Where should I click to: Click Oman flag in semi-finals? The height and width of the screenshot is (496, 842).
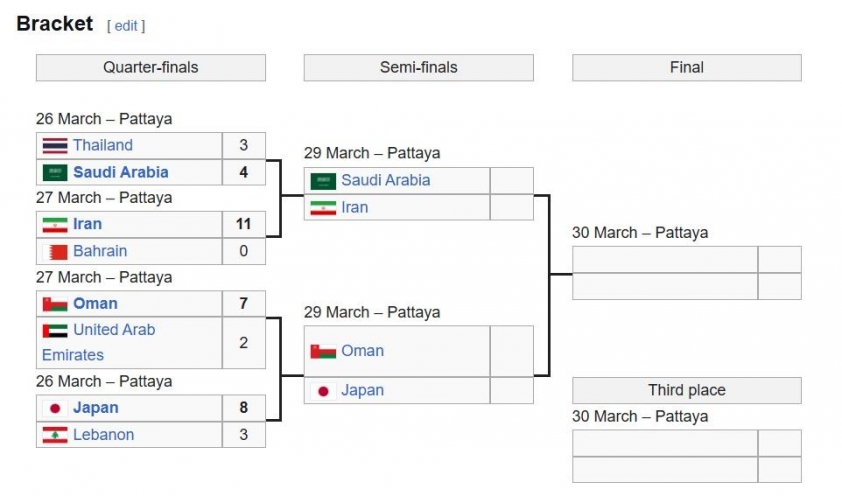[323, 351]
